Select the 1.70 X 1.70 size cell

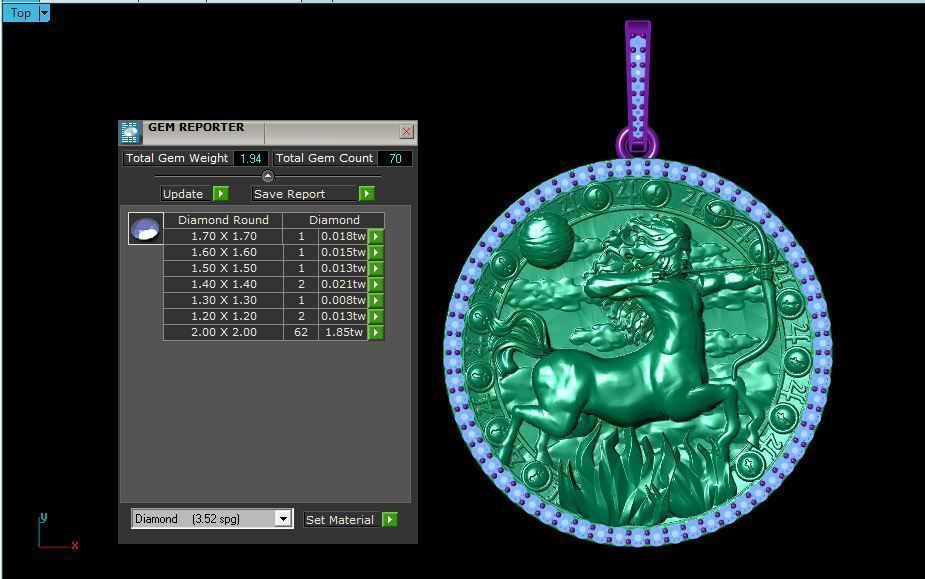tap(224, 236)
